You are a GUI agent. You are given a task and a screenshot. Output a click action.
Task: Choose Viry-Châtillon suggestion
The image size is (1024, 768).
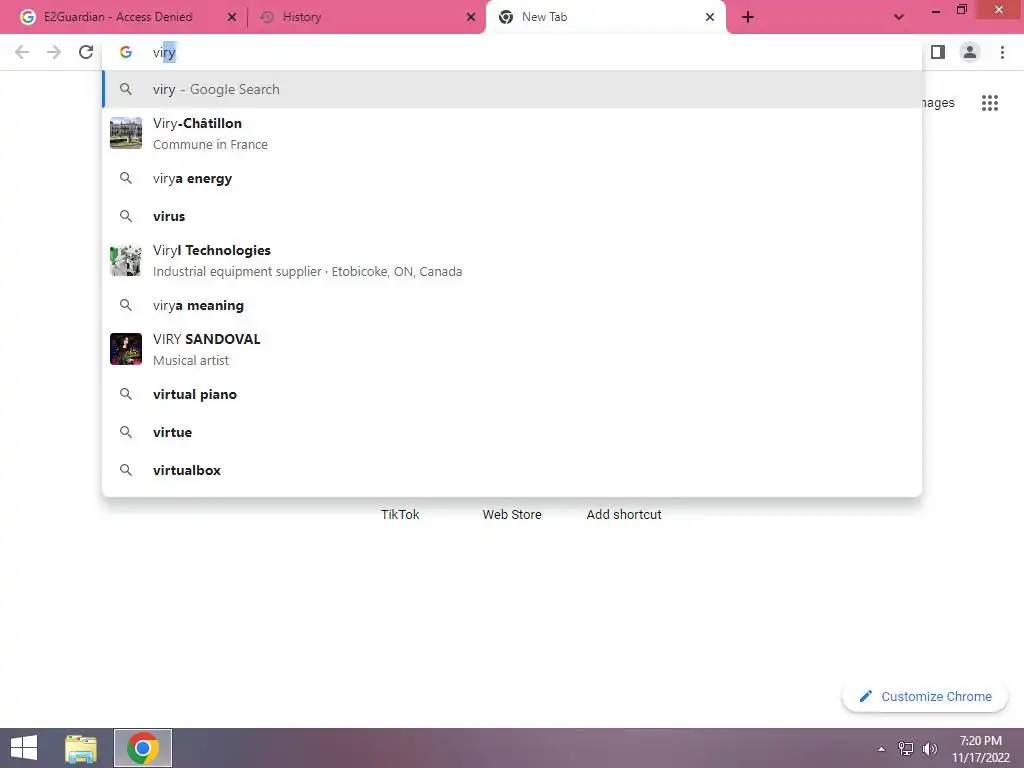pyautogui.click(x=512, y=133)
